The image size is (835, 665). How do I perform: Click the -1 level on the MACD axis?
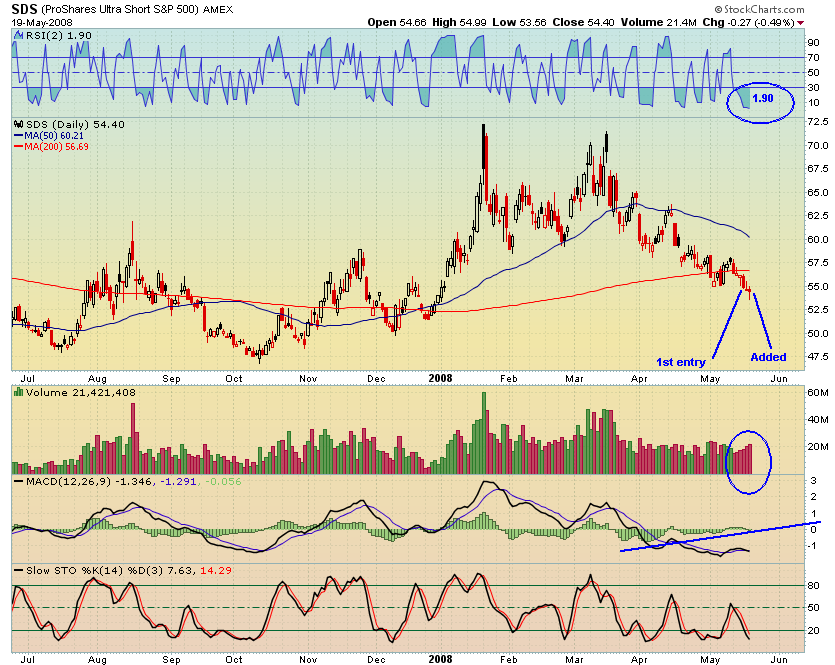[x=812, y=546]
